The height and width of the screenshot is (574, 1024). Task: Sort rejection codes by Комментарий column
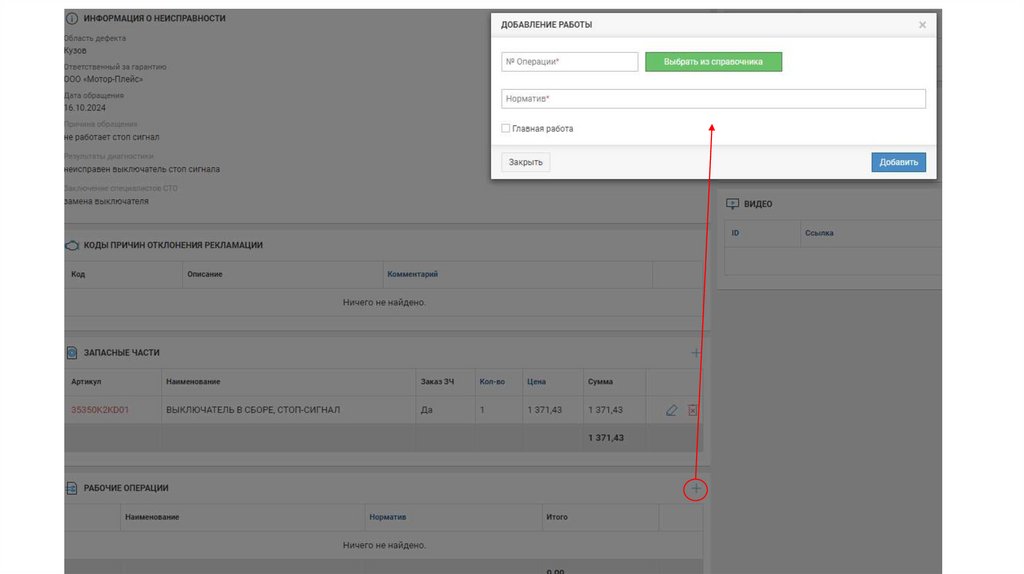[x=412, y=274]
